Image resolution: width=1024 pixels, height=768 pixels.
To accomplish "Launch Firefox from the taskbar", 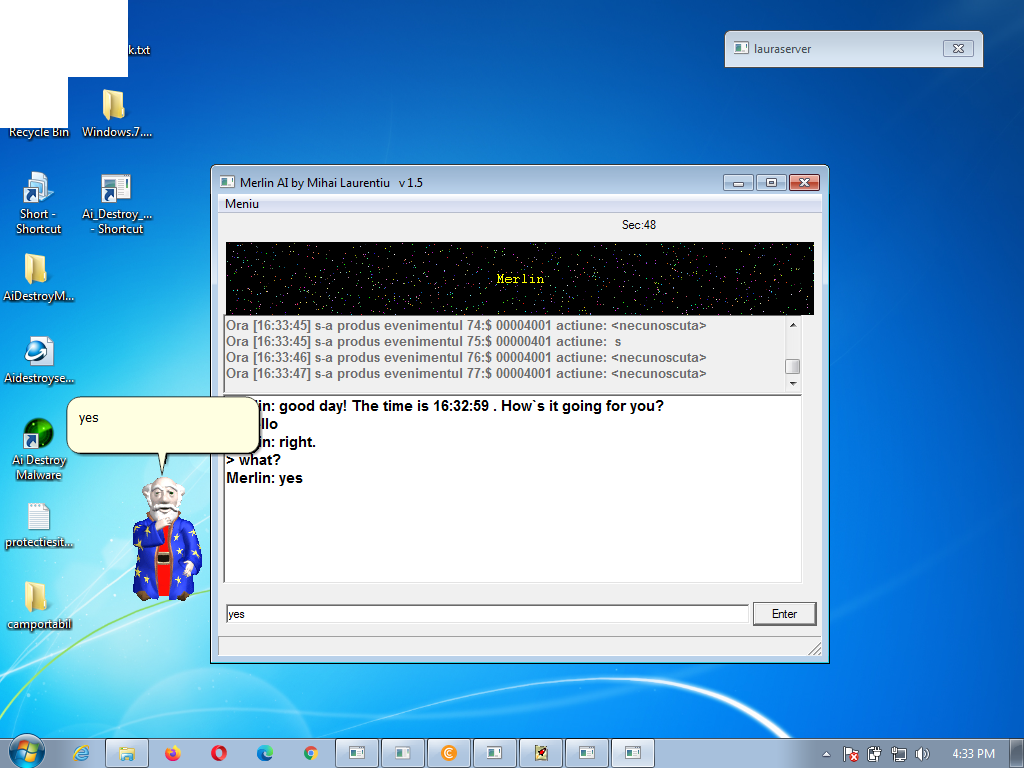I will point(173,753).
